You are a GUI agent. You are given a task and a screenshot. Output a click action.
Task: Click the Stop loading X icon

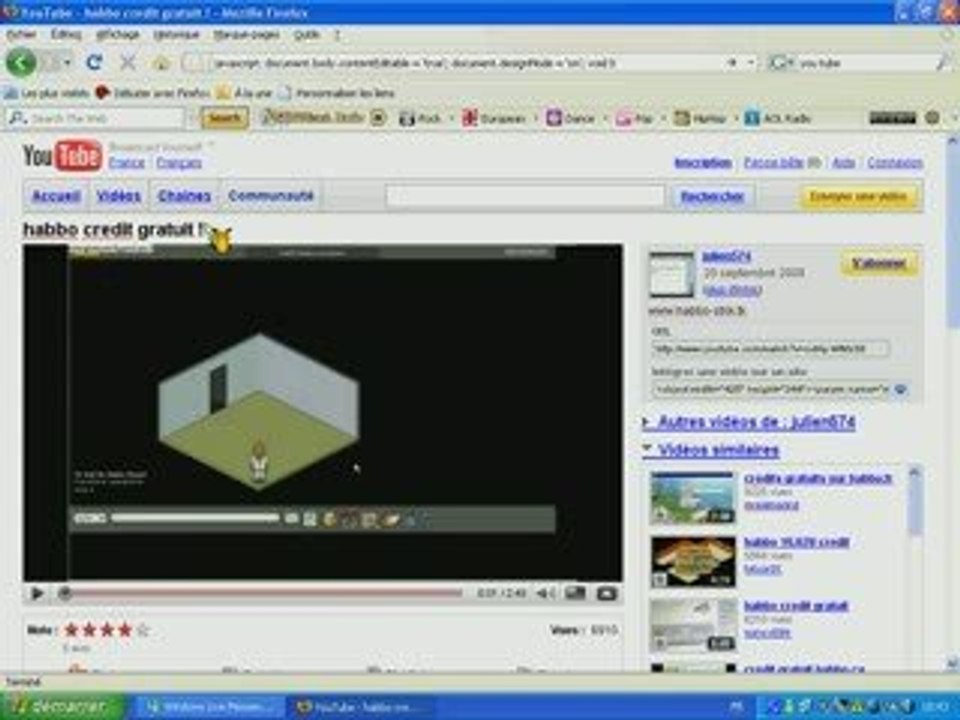127,62
